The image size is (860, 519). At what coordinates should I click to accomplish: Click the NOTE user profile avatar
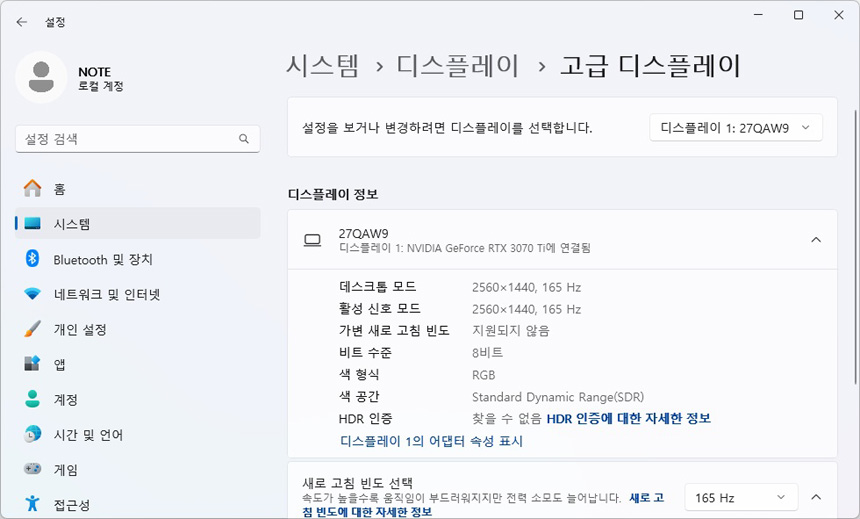pyautogui.click(x=41, y=77)
